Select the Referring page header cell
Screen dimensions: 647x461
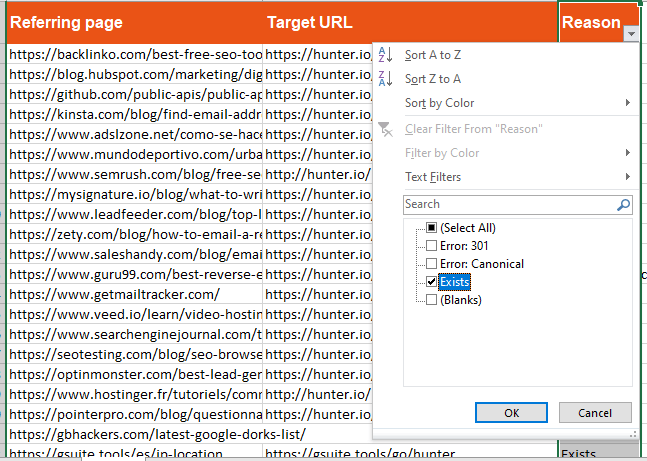click(x=135, y=22)
